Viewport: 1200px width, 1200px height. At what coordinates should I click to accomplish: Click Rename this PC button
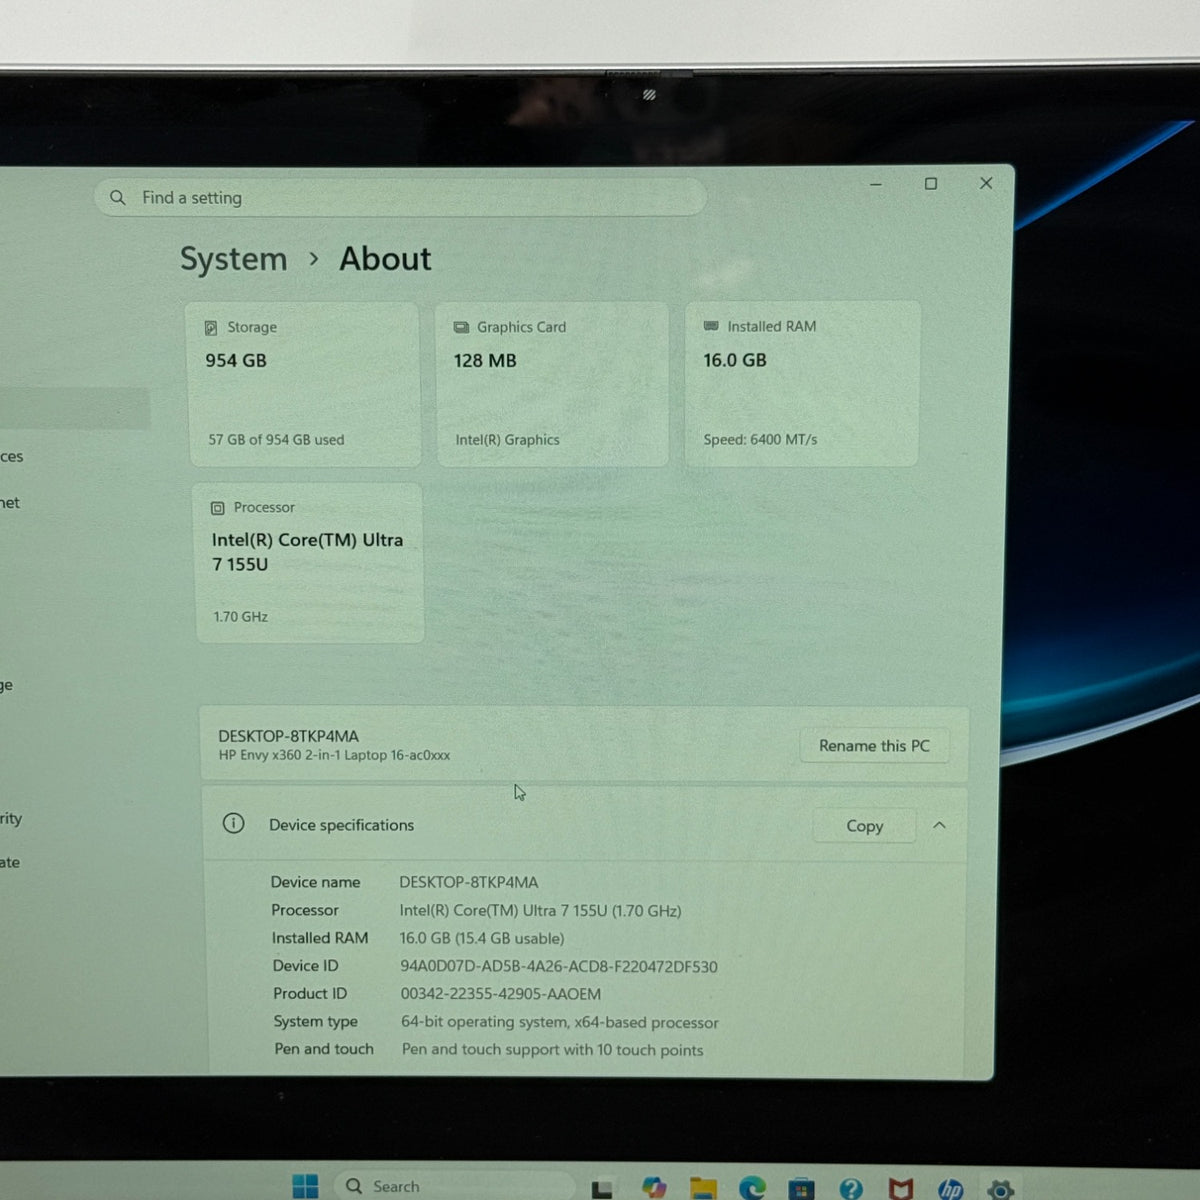pos(874,746)
